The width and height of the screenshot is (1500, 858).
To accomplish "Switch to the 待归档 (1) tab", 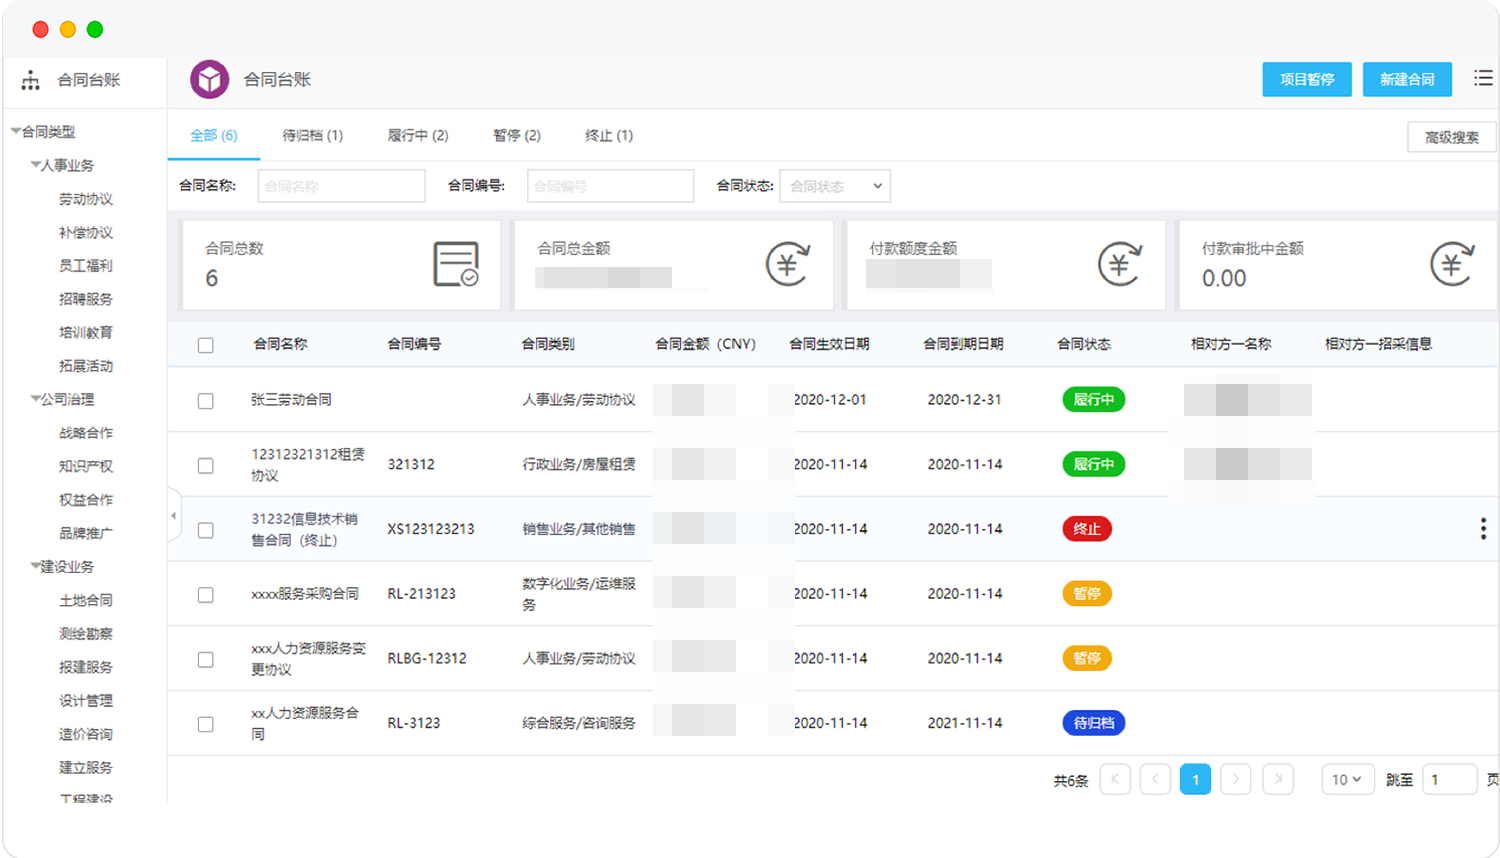I will [x=312, y=135].
